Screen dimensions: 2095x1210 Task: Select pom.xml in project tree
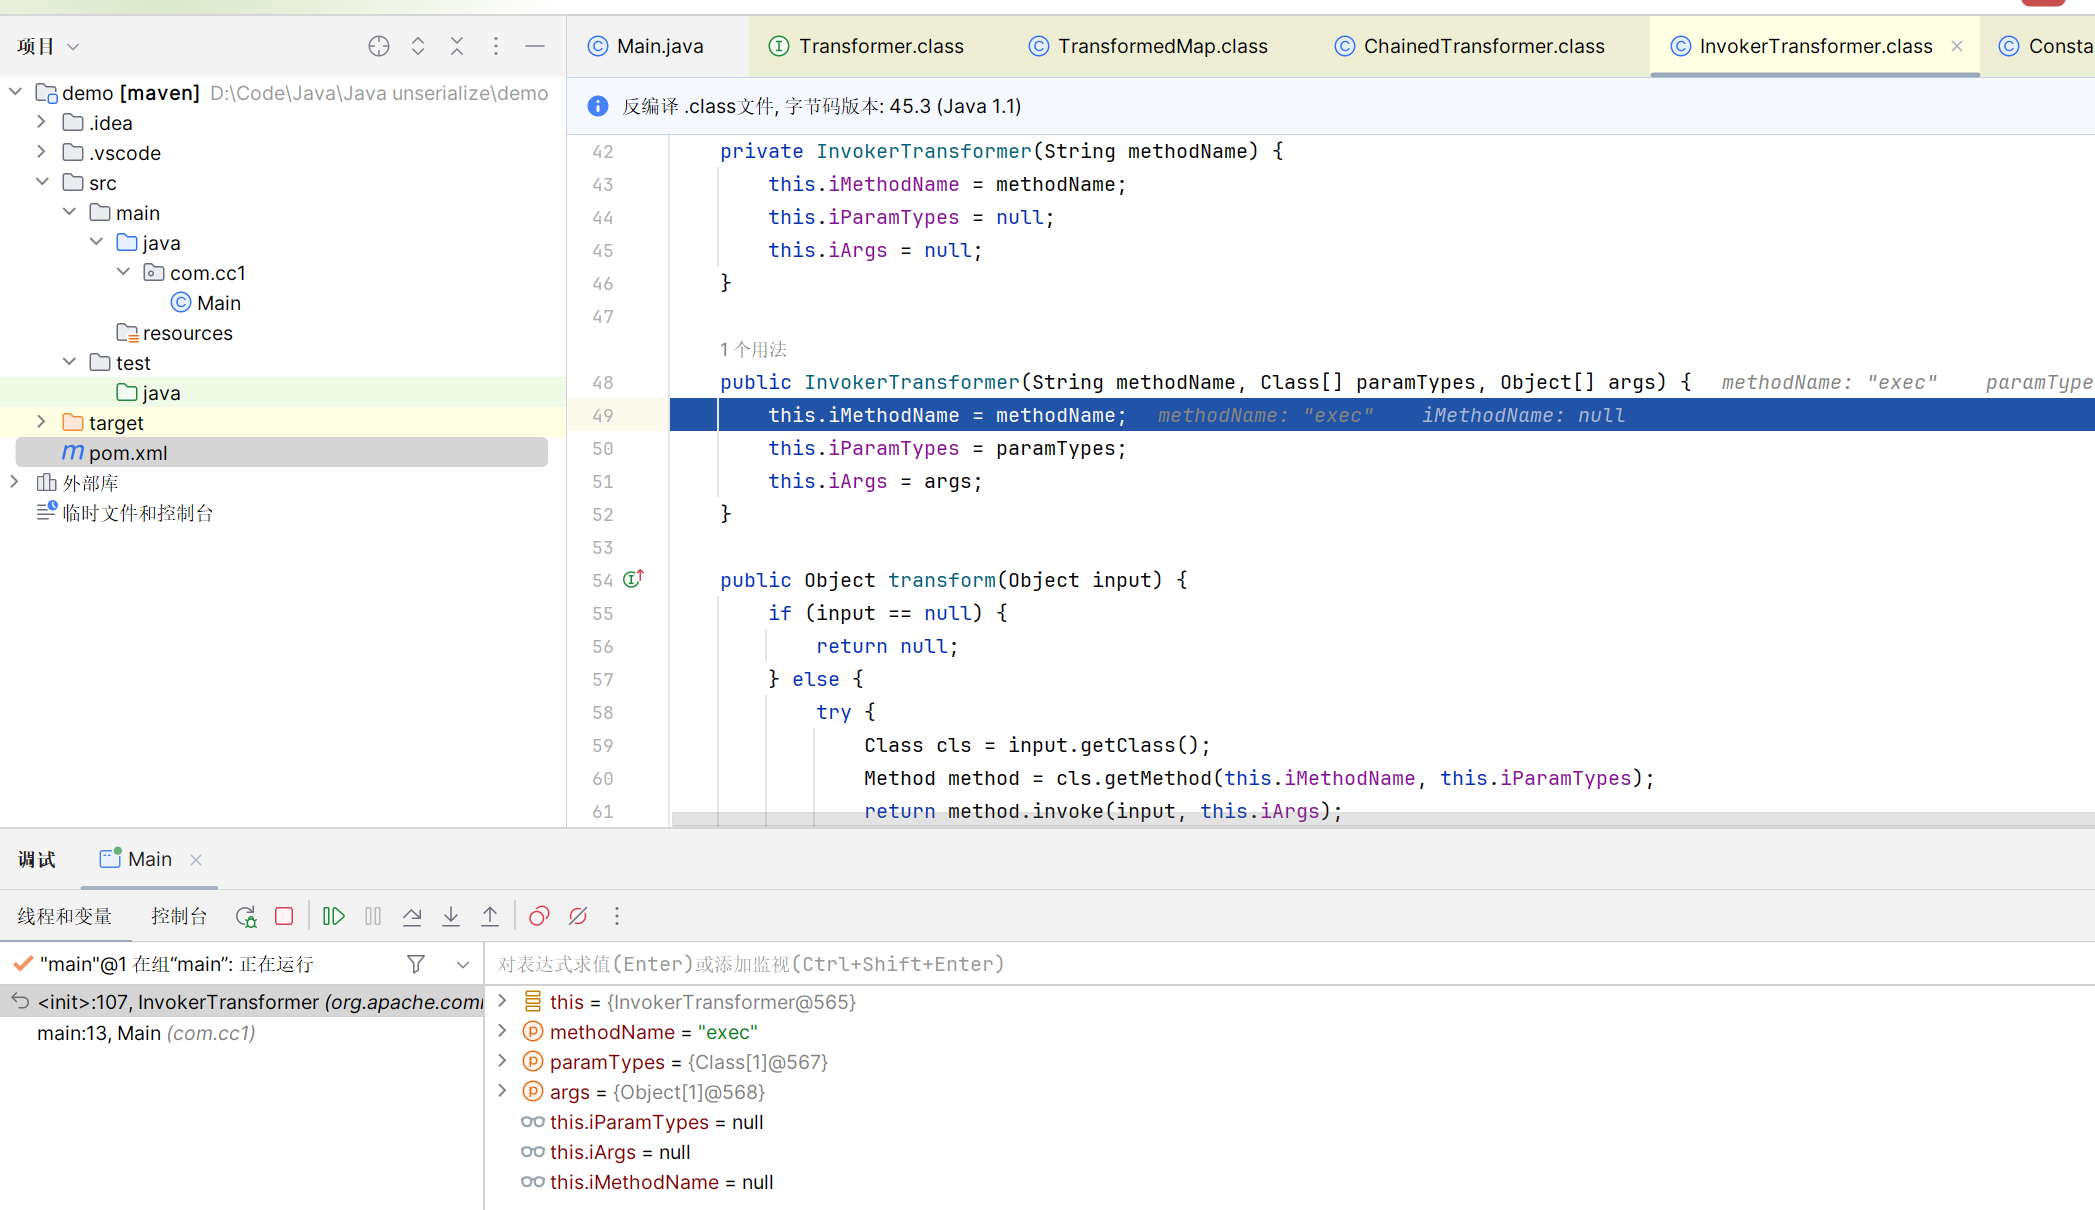click(282, 453)
